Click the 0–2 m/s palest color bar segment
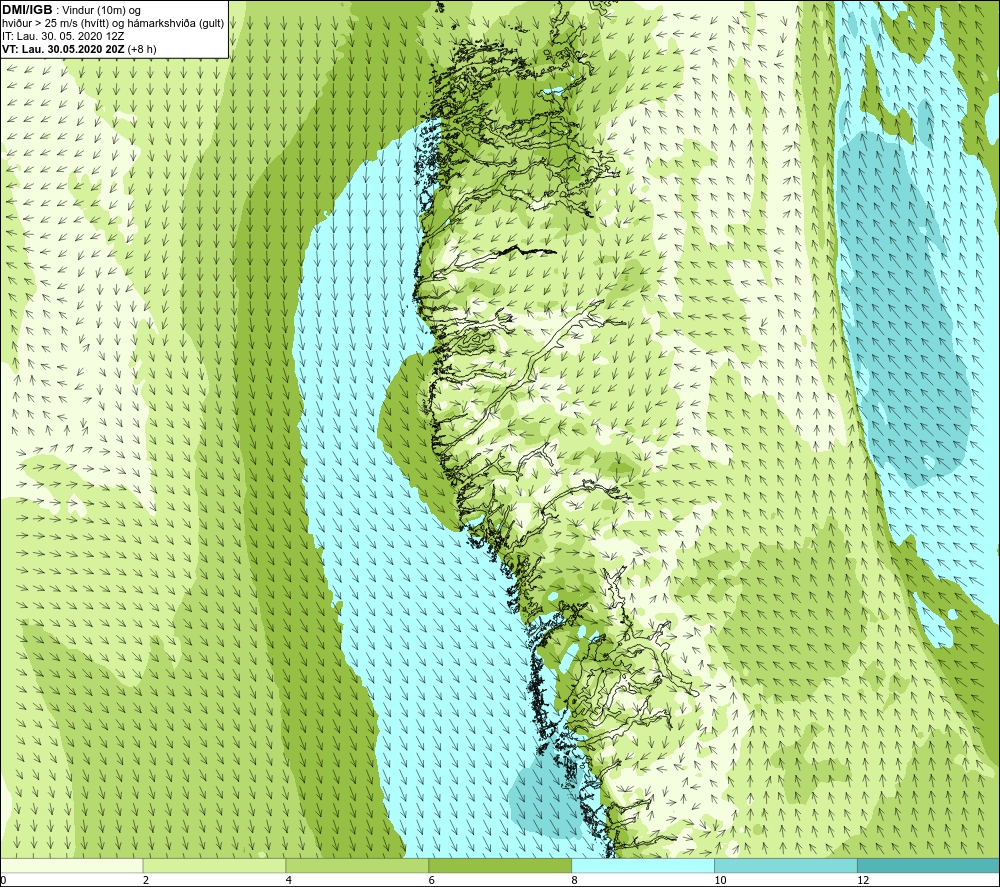Viewport: 1000px width, 887px height. click(x=71, y=865)
